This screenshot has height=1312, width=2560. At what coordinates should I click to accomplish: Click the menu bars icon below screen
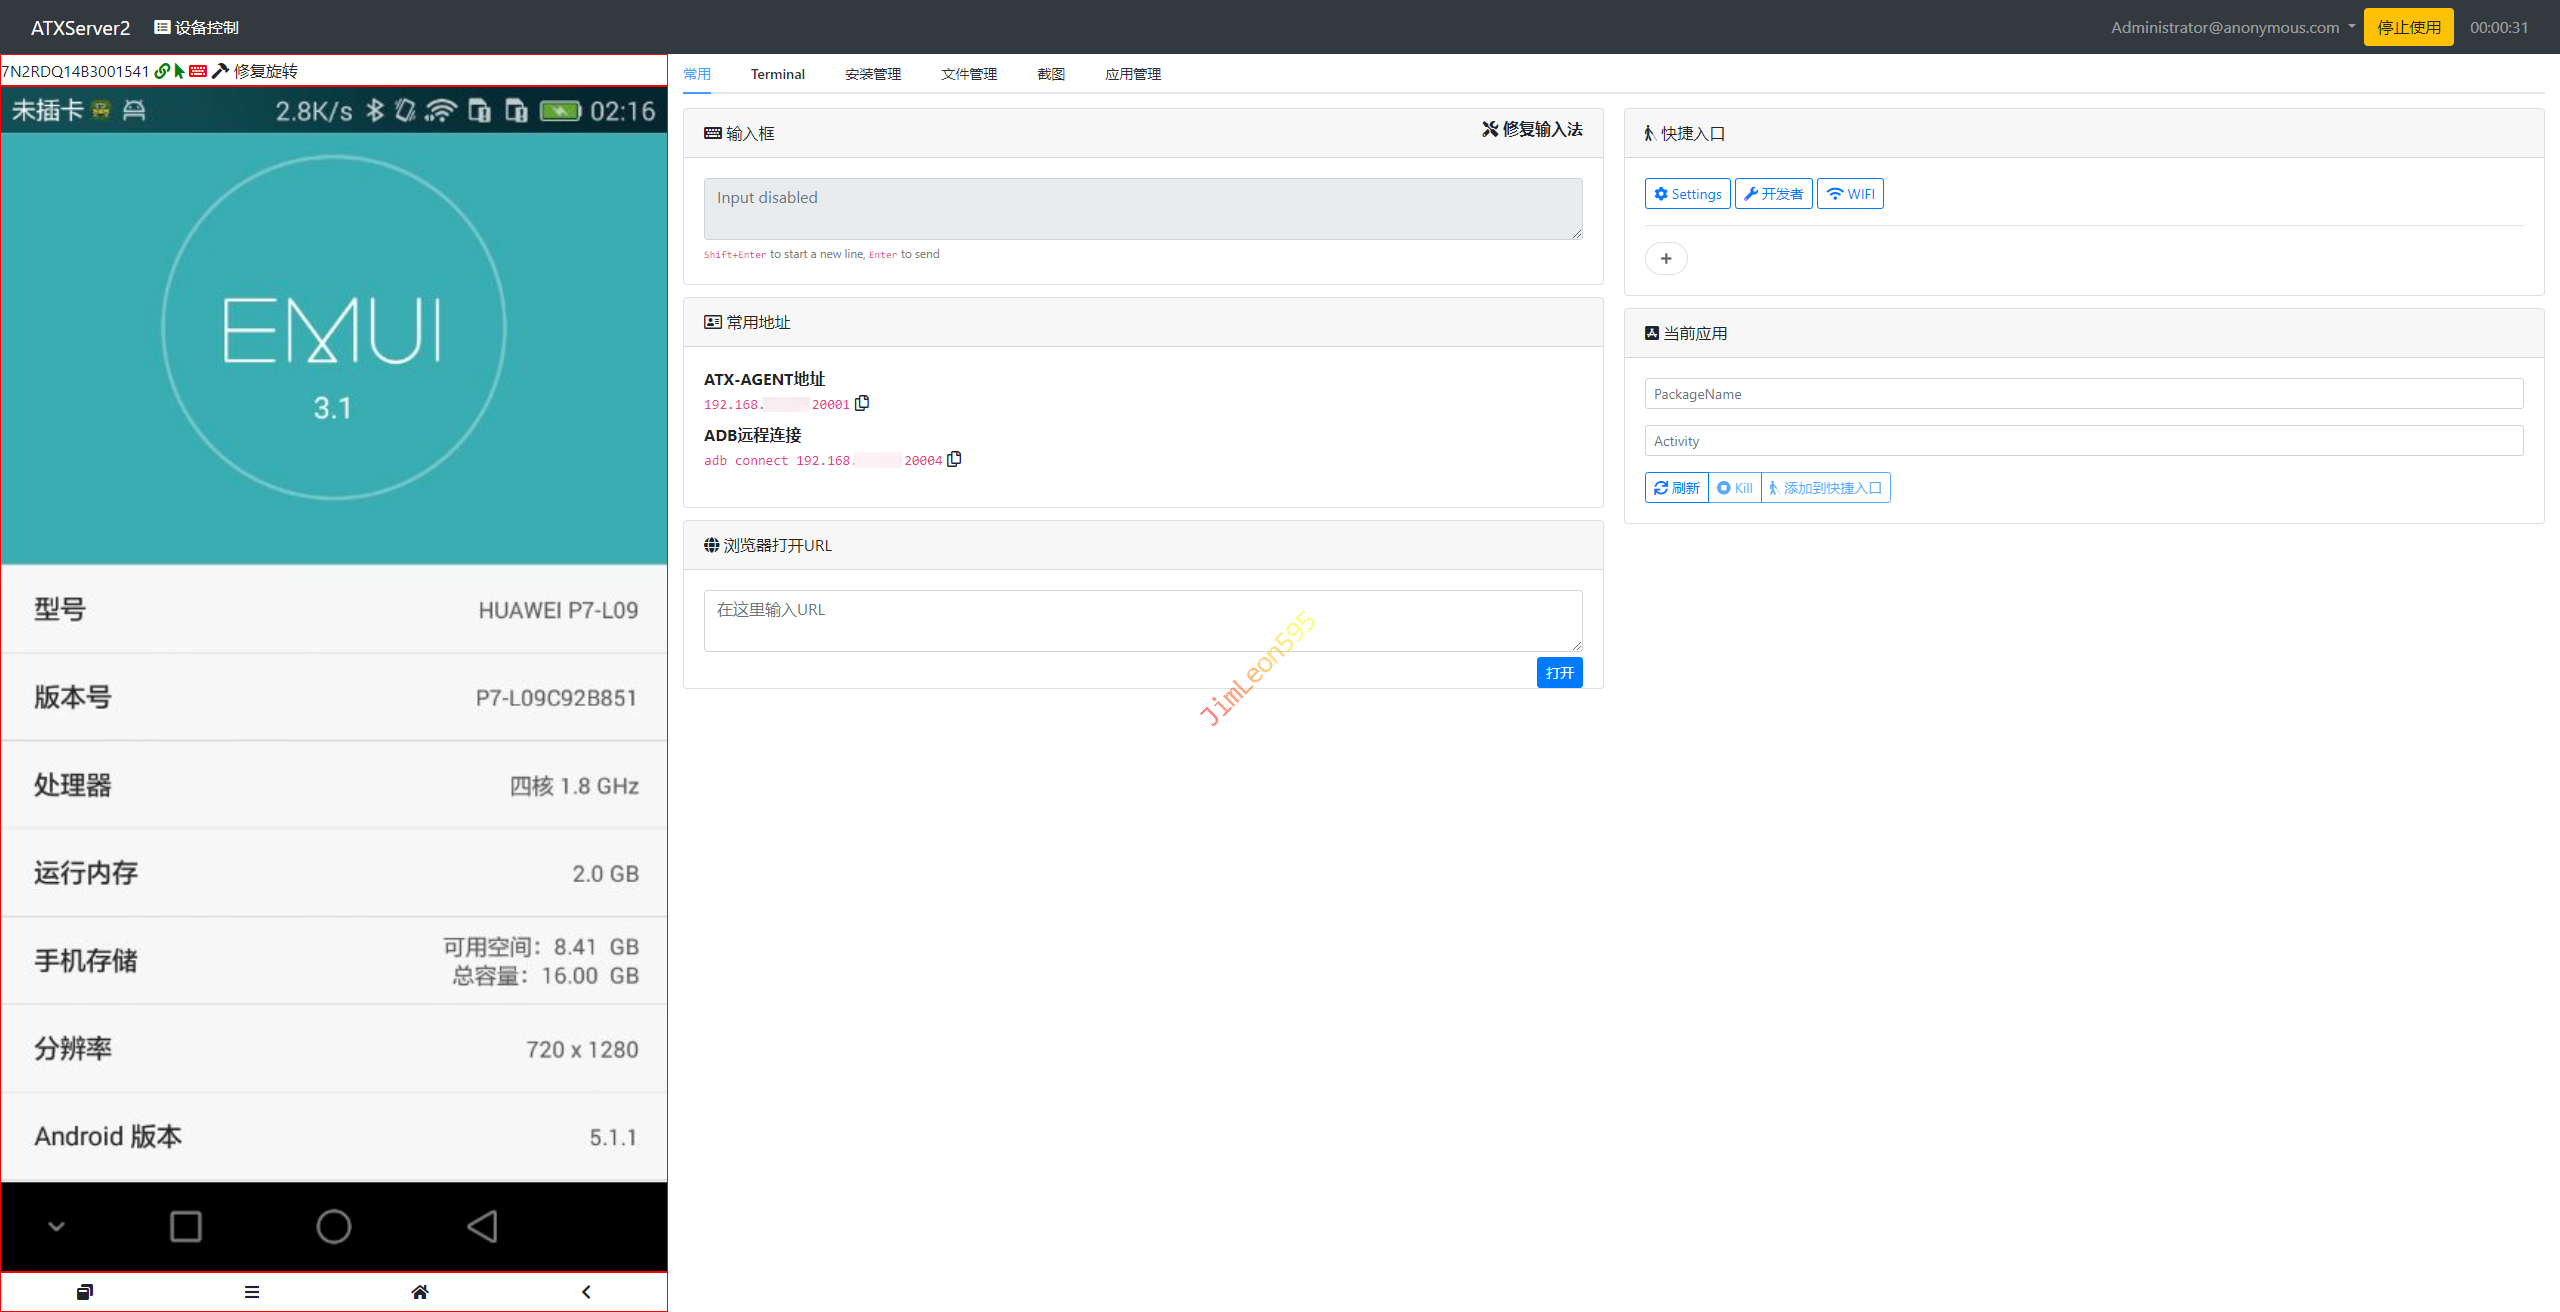tap(252, 1292)
